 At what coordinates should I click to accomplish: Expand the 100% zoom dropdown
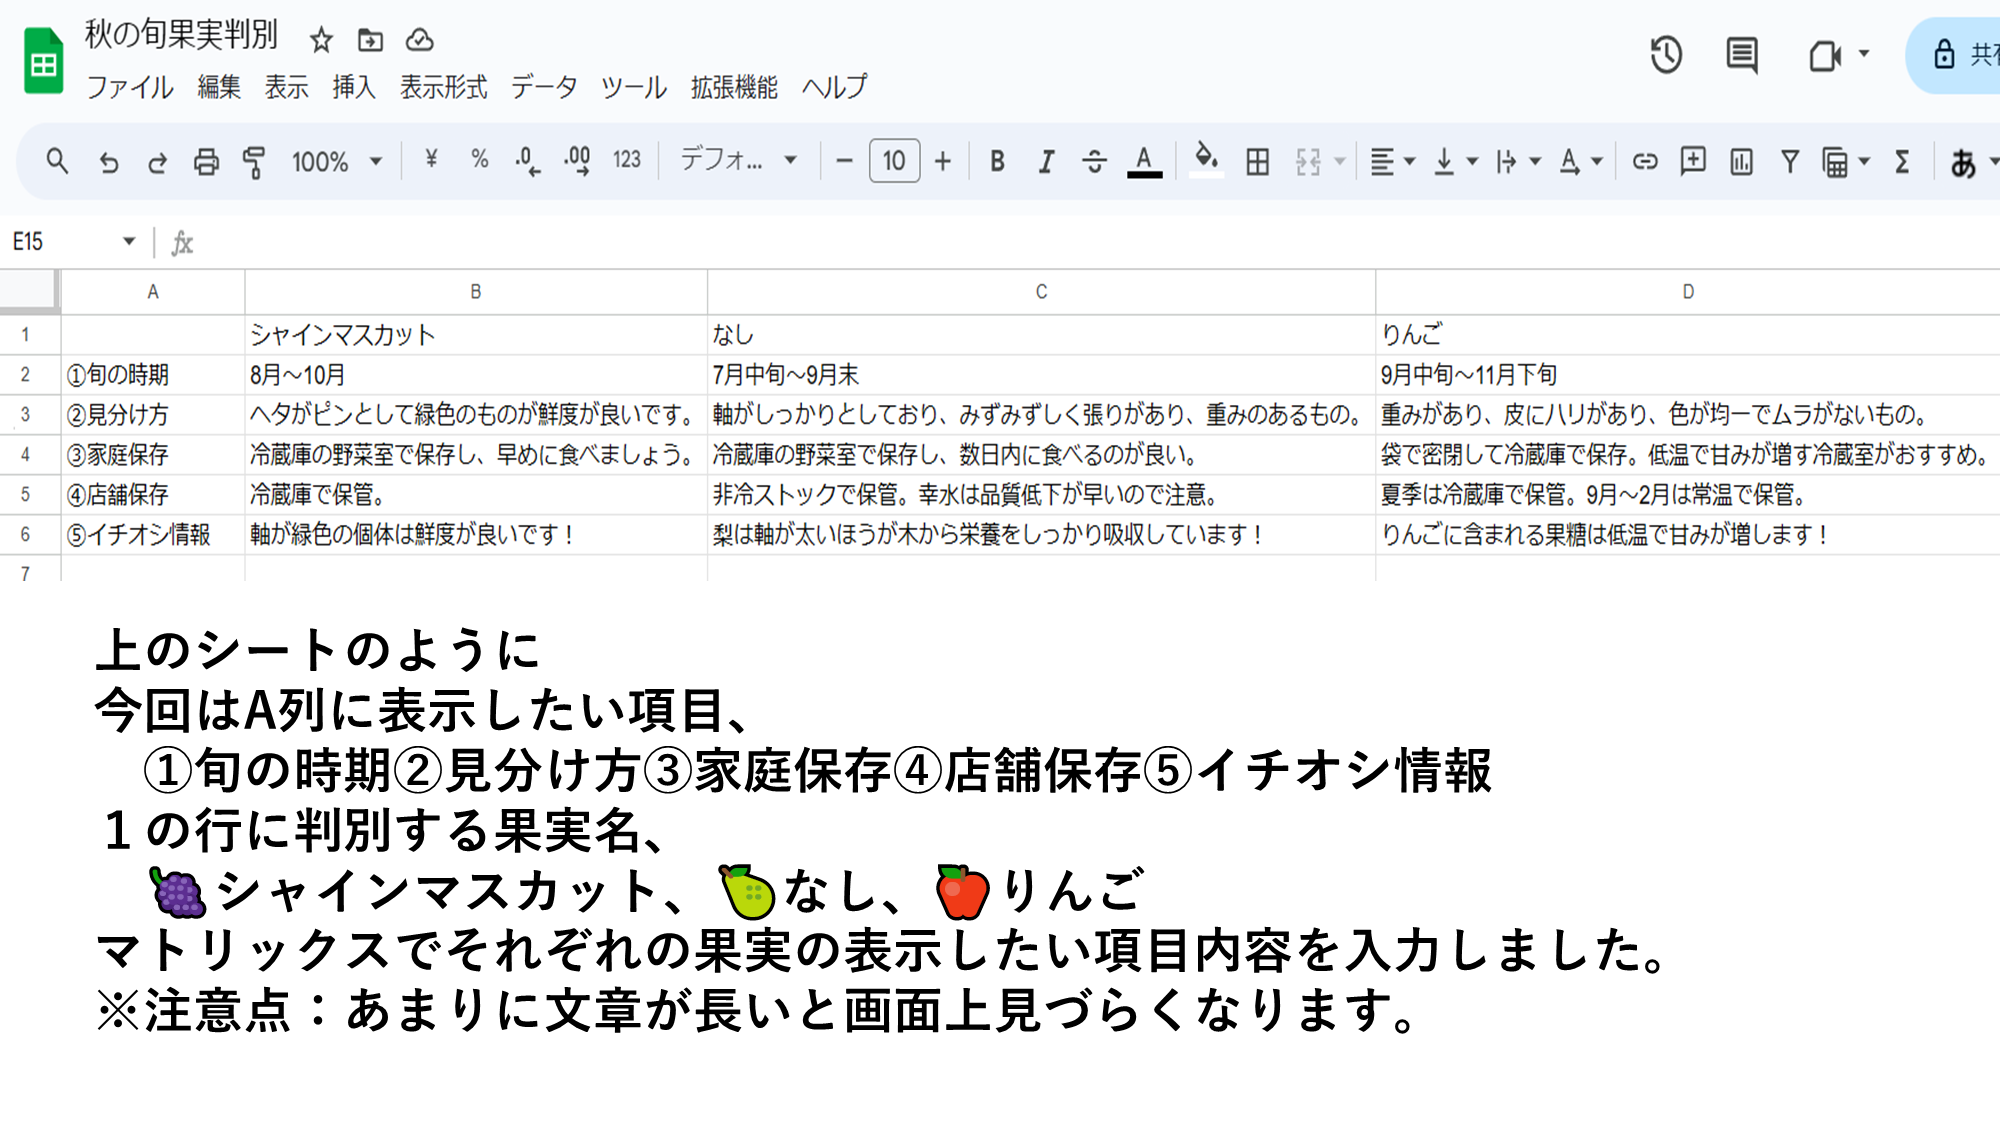click(x=336, y=161)
